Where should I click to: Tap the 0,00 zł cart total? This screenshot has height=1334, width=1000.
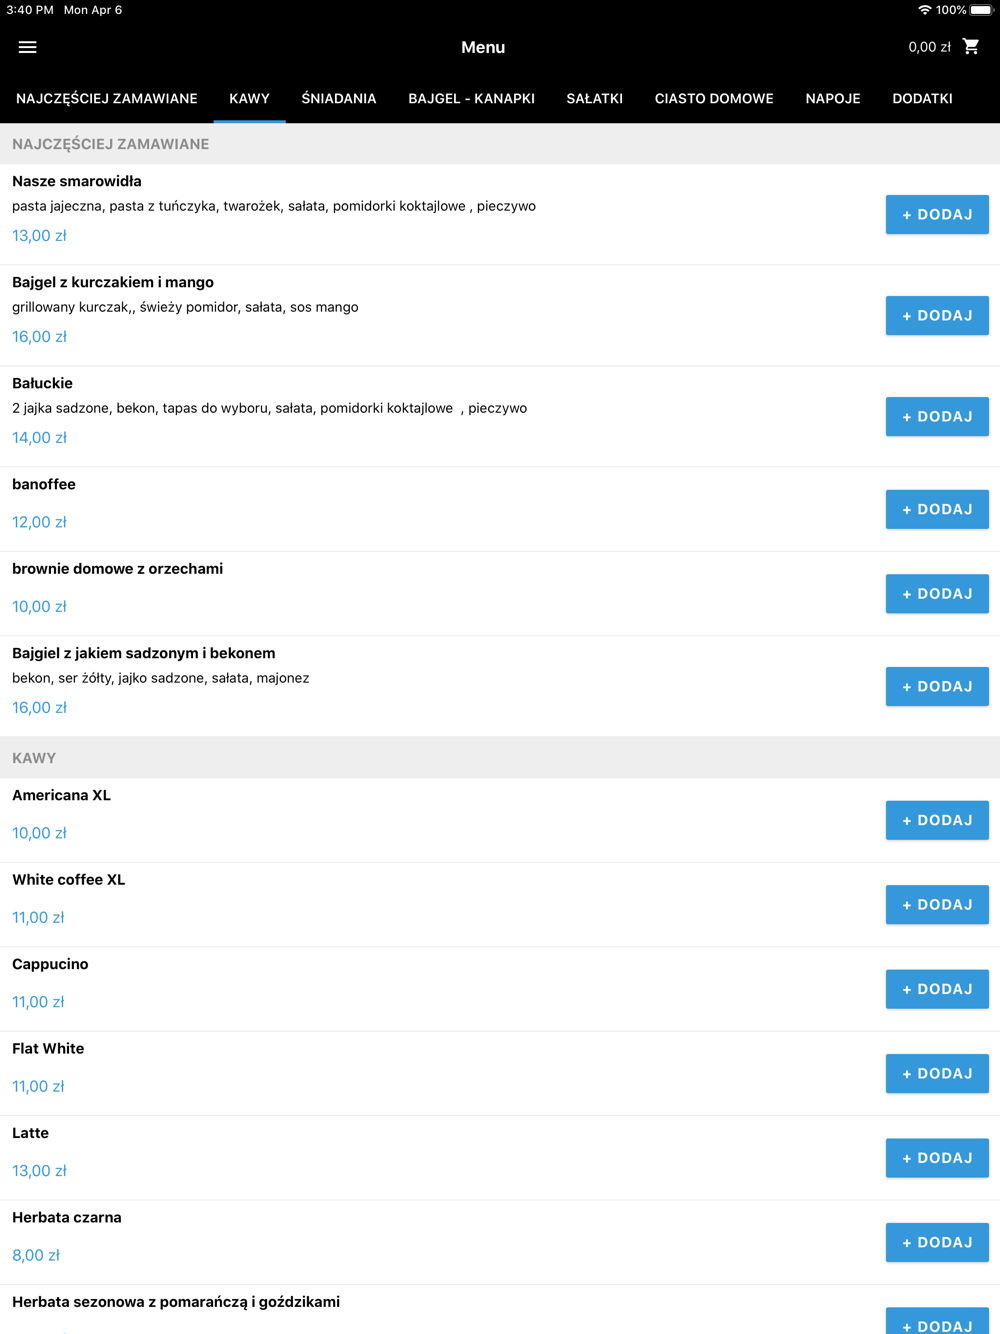pyautogui.click(x=929, y=47)
